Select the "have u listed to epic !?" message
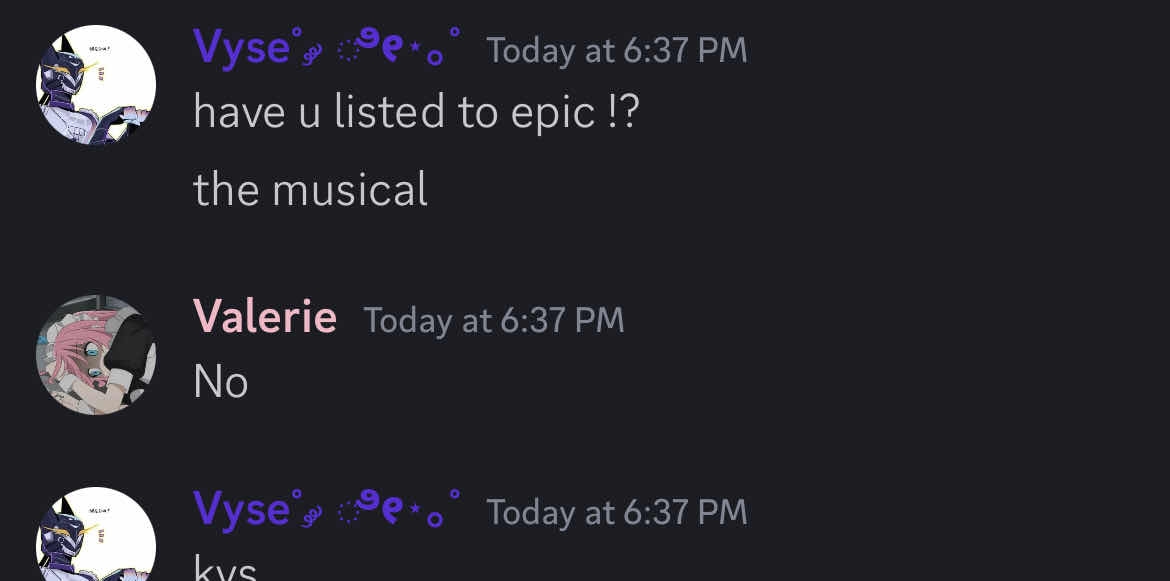The width and height of the screenshot is (1170, 581). [415, 113]
